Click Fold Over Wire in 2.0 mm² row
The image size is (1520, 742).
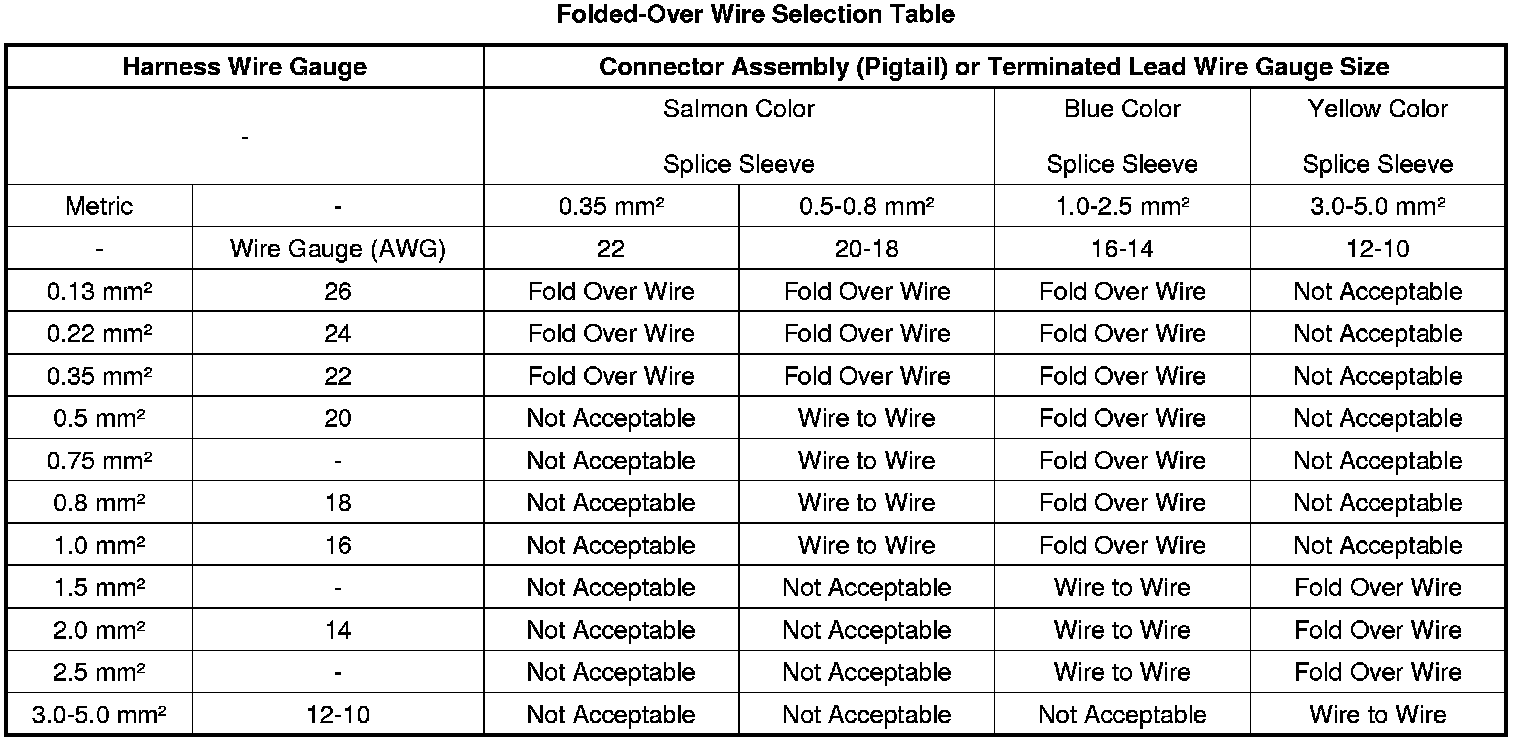coord(1378,630)
